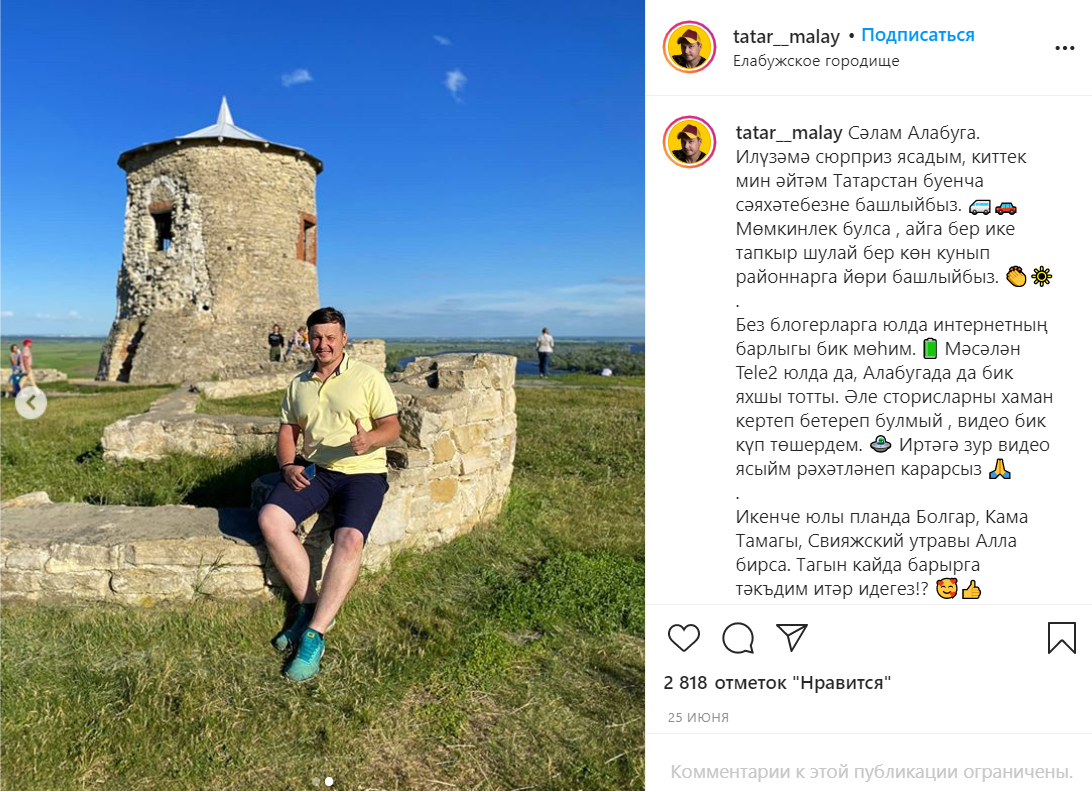Click the caption profile avatar
The image size is (1092, 792).
tap(689, 143)
